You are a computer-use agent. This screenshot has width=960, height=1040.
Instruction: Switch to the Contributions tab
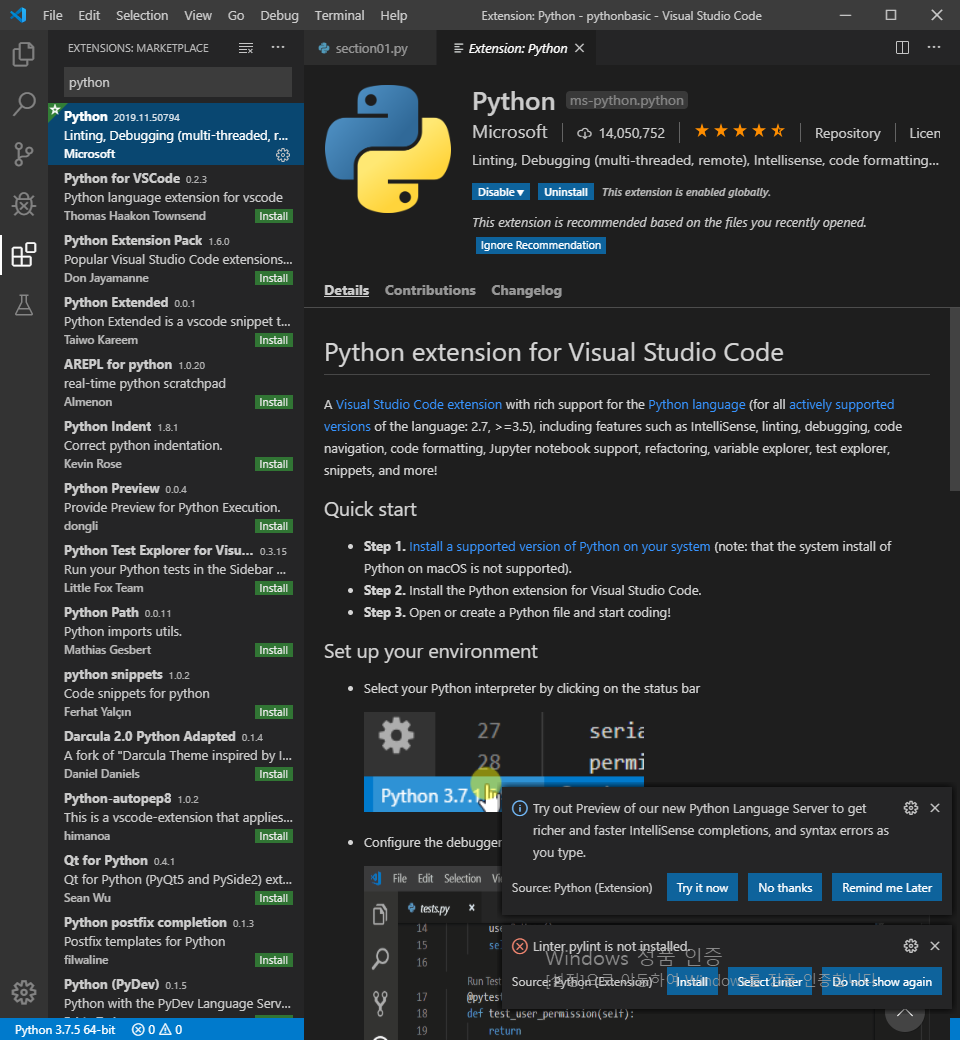(x=430, y=291)
